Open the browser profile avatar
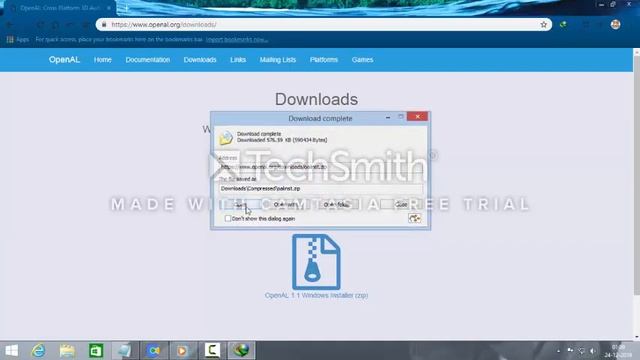The height and width of the screenshot is (360, 640). click(616, 24)
